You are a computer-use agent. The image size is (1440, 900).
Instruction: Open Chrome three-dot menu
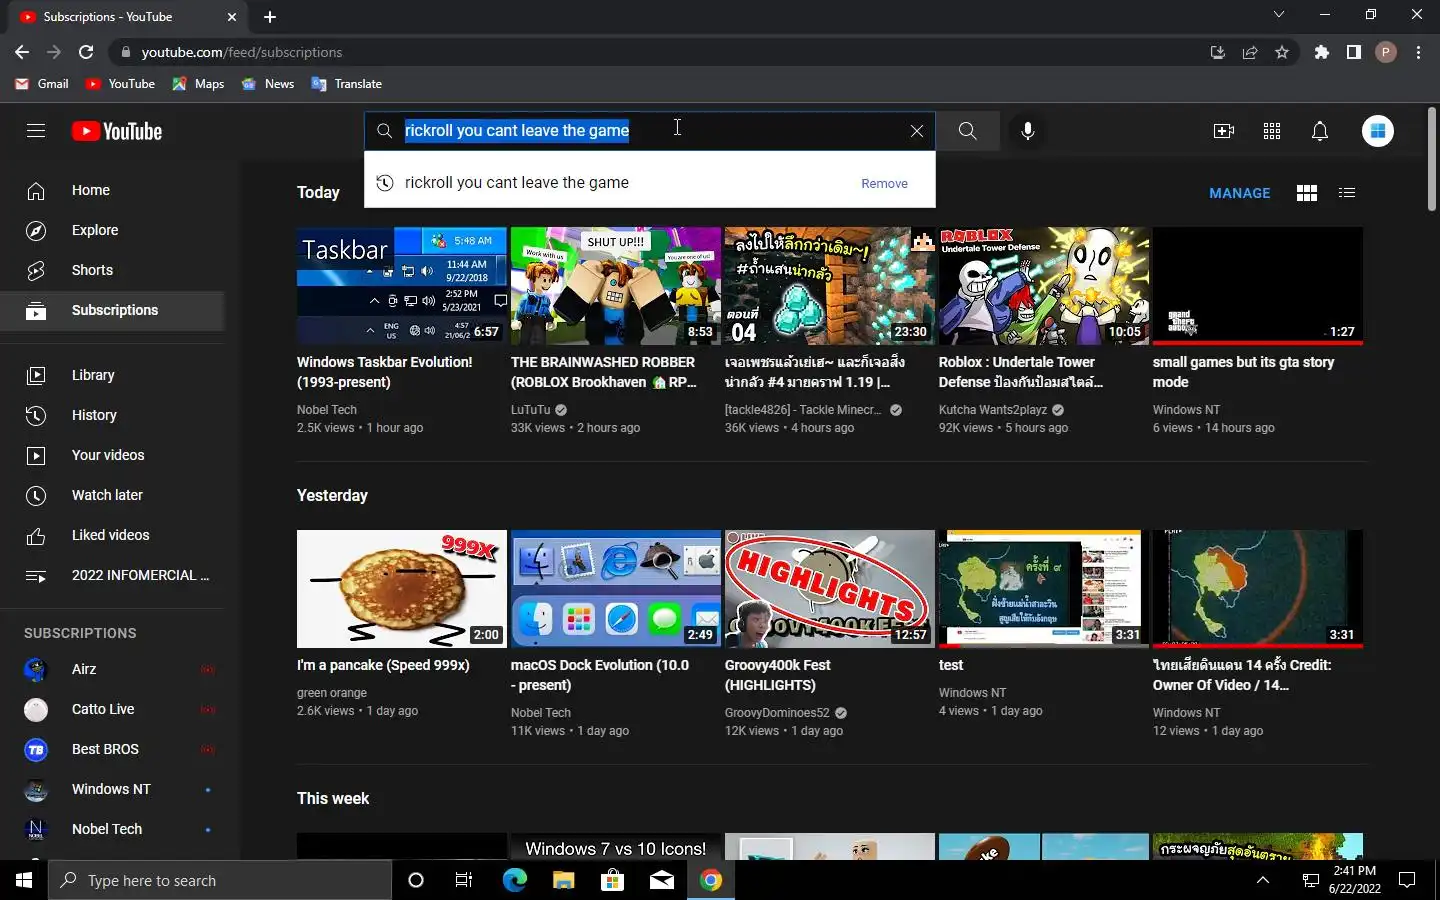pyautogui.click(x=1418, y=52)
